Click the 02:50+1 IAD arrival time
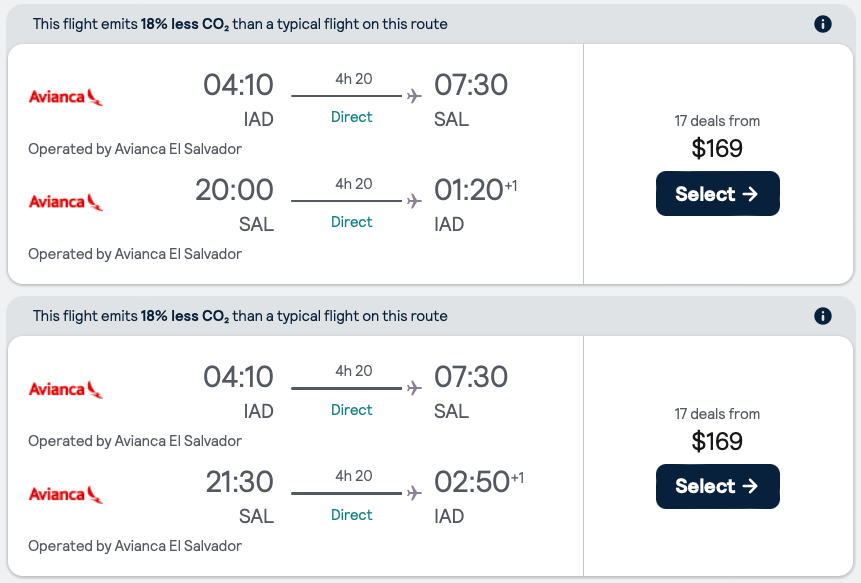861x583 pixels. (472, 482)
